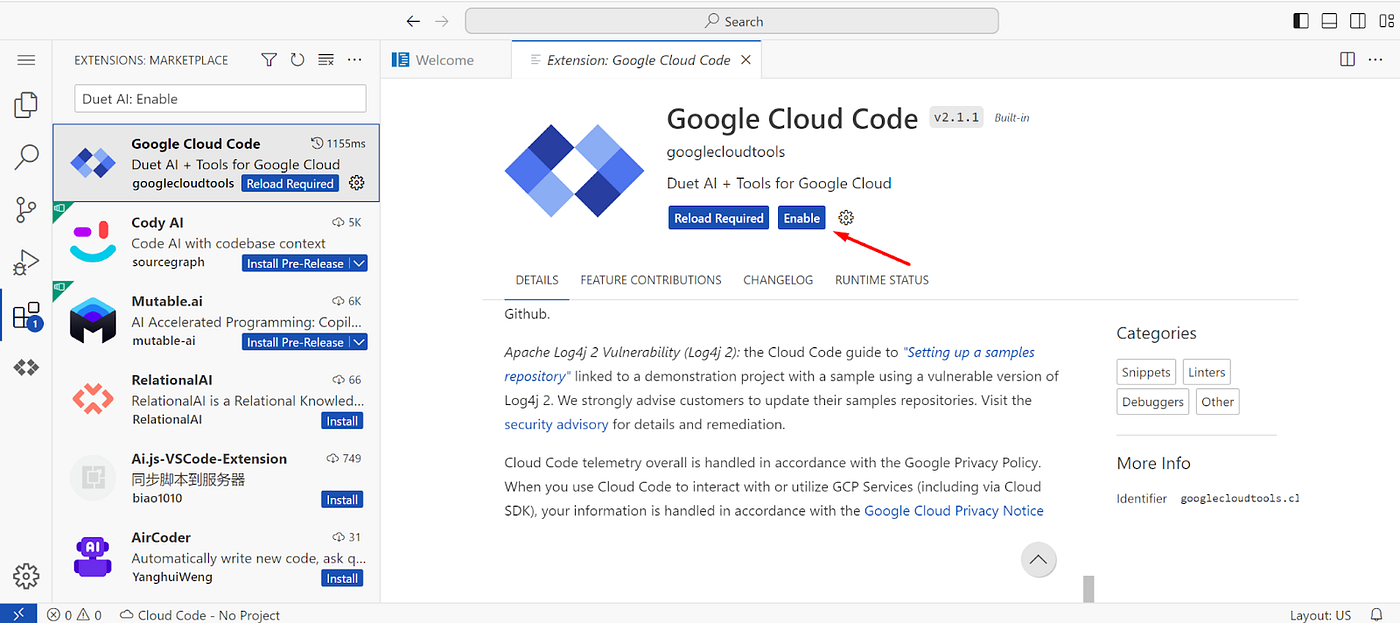This screenshot has height=623, width=1400.
Task: Select the Other category
Action: [x=1217, y=402]
